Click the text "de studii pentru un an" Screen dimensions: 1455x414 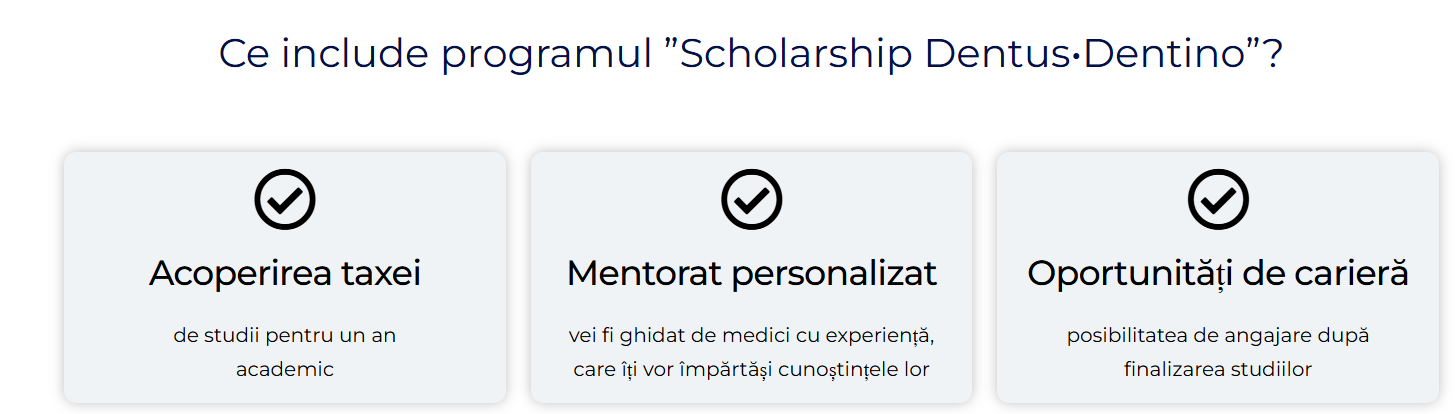coord(285,335)
